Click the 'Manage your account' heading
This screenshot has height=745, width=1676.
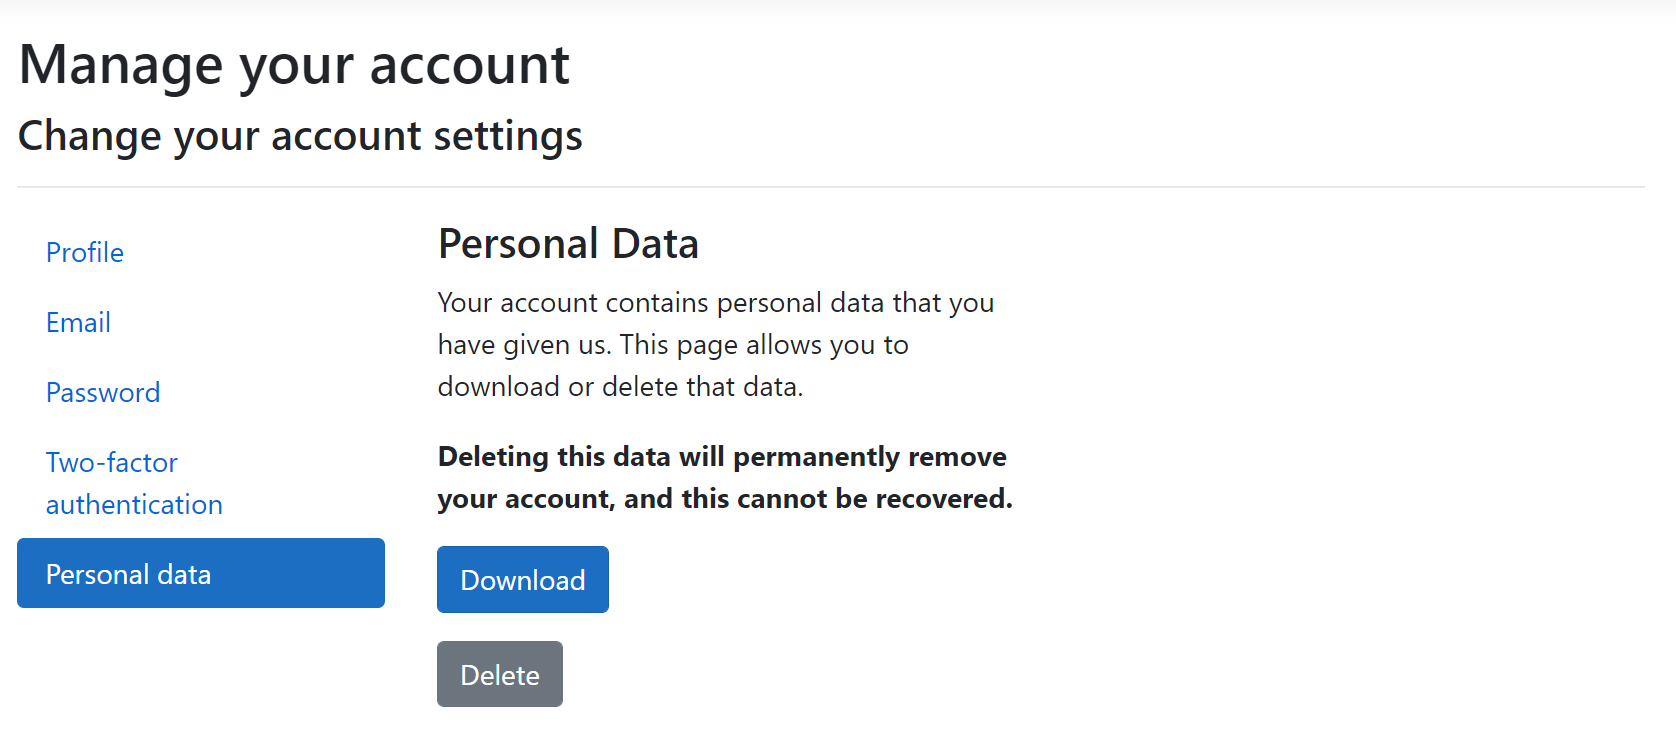coord(294,66)
